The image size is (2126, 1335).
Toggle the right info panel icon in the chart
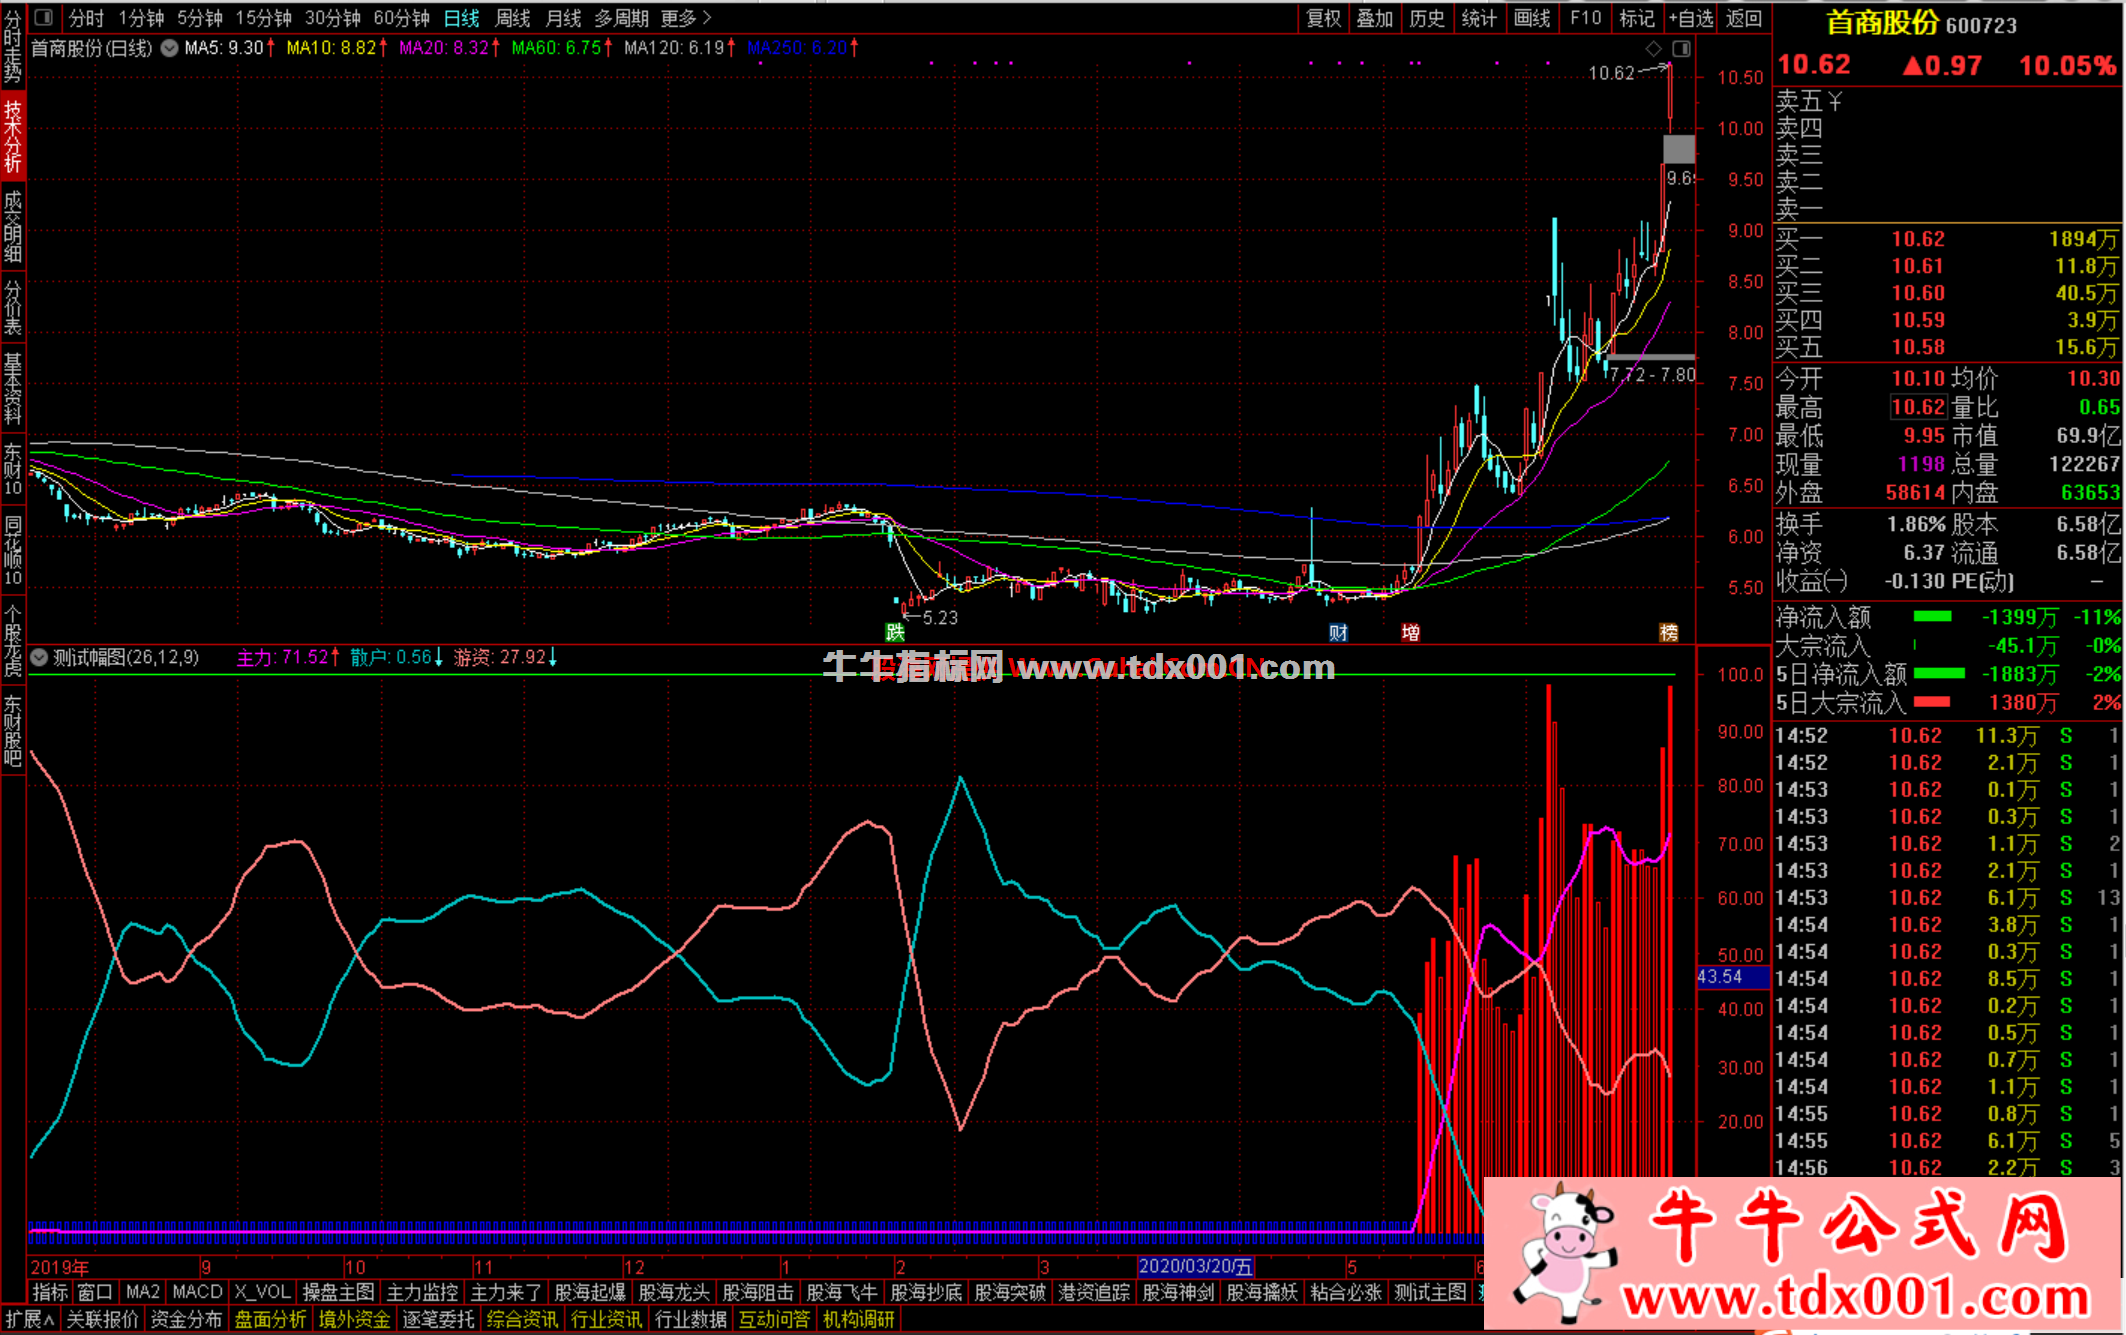point(1681,48)
